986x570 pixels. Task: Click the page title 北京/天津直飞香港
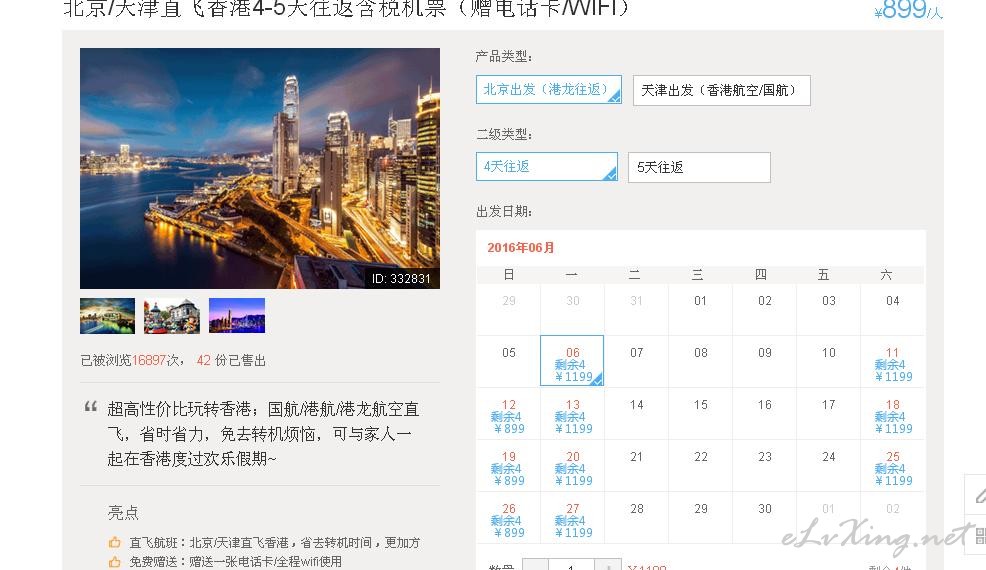(345, 8)
